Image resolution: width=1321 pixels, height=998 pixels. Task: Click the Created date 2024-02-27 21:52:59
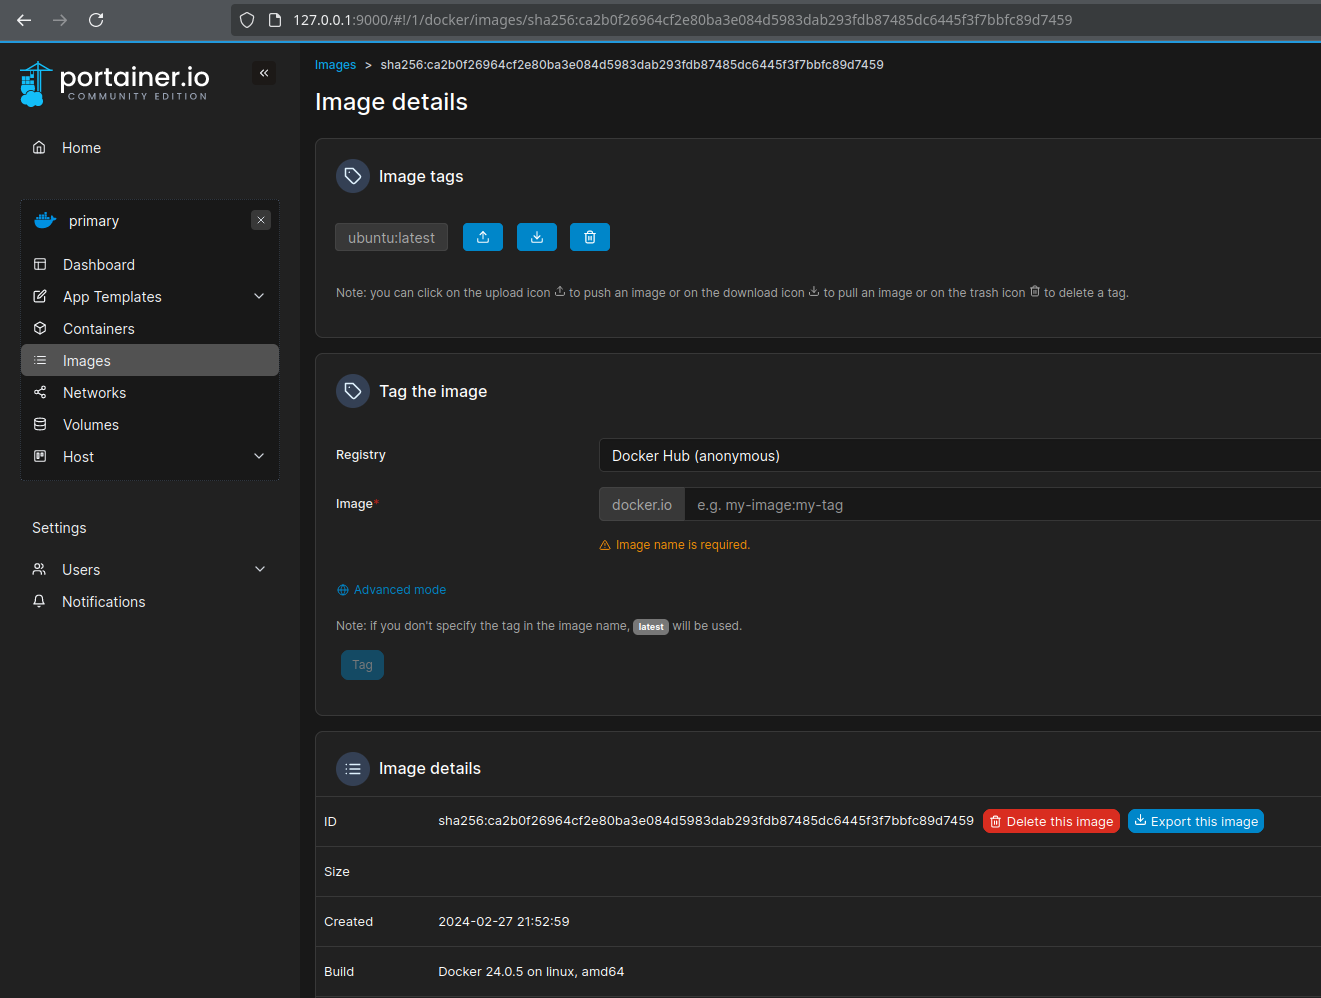(x=504, y=922)
